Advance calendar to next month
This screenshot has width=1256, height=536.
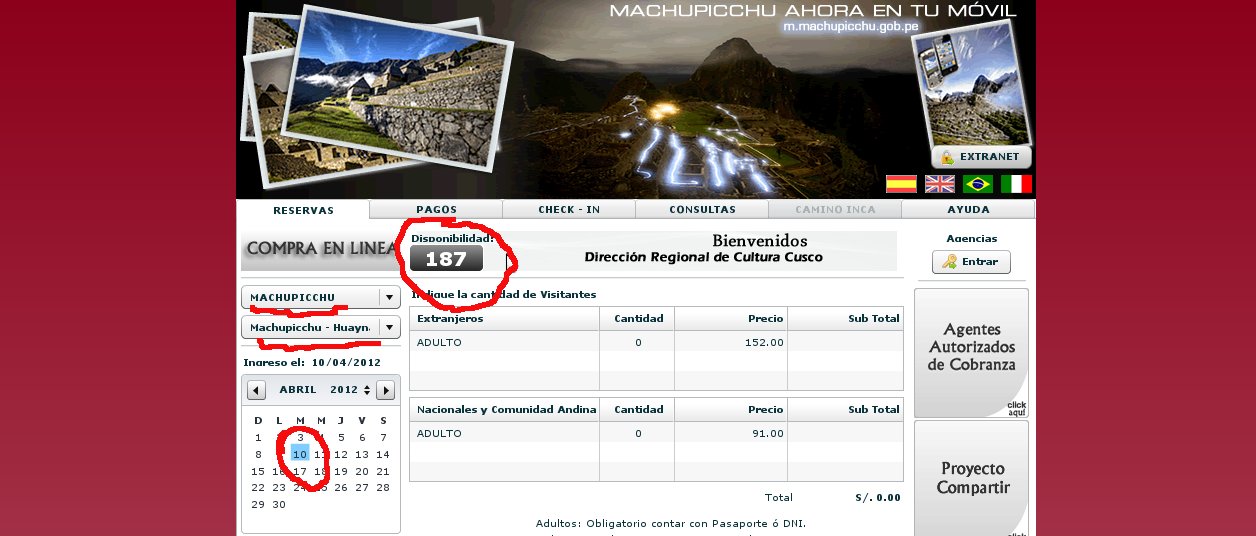pos(385,390)
